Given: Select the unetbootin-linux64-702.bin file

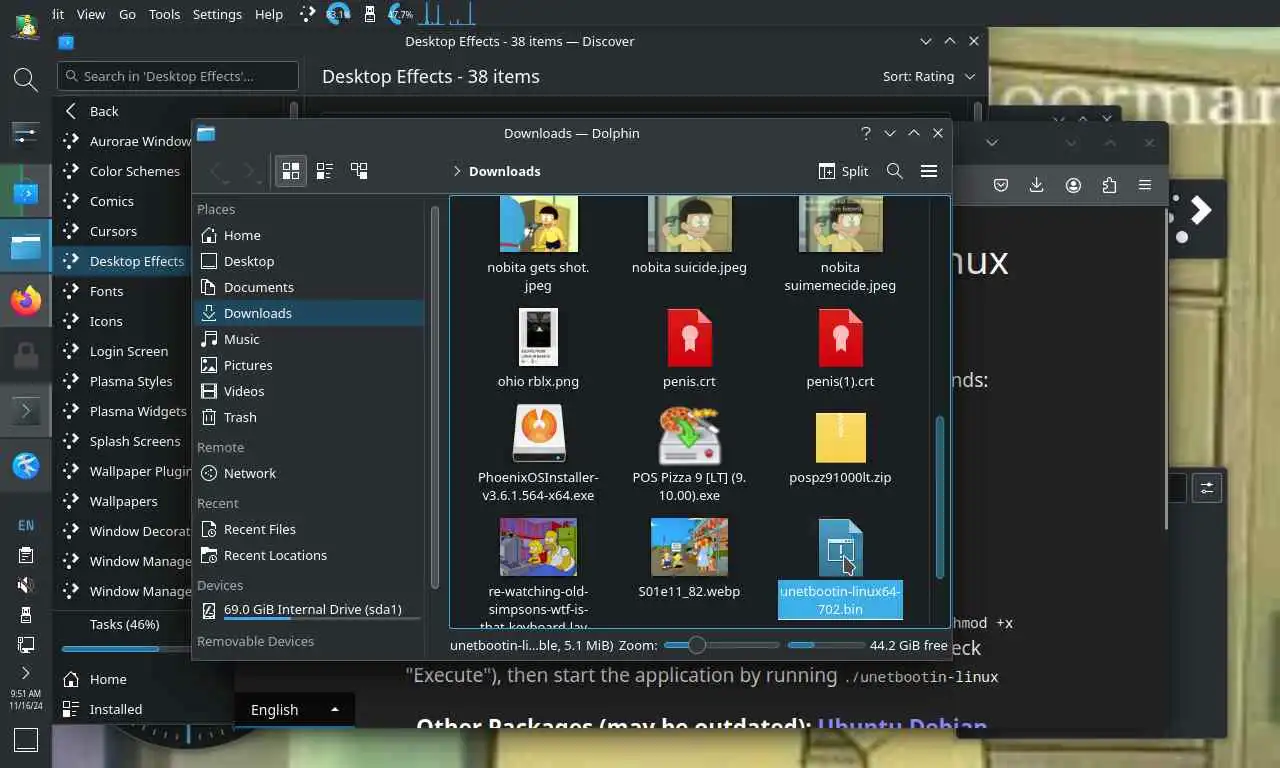Looking at the screenshot, I should tap(840, 568).
